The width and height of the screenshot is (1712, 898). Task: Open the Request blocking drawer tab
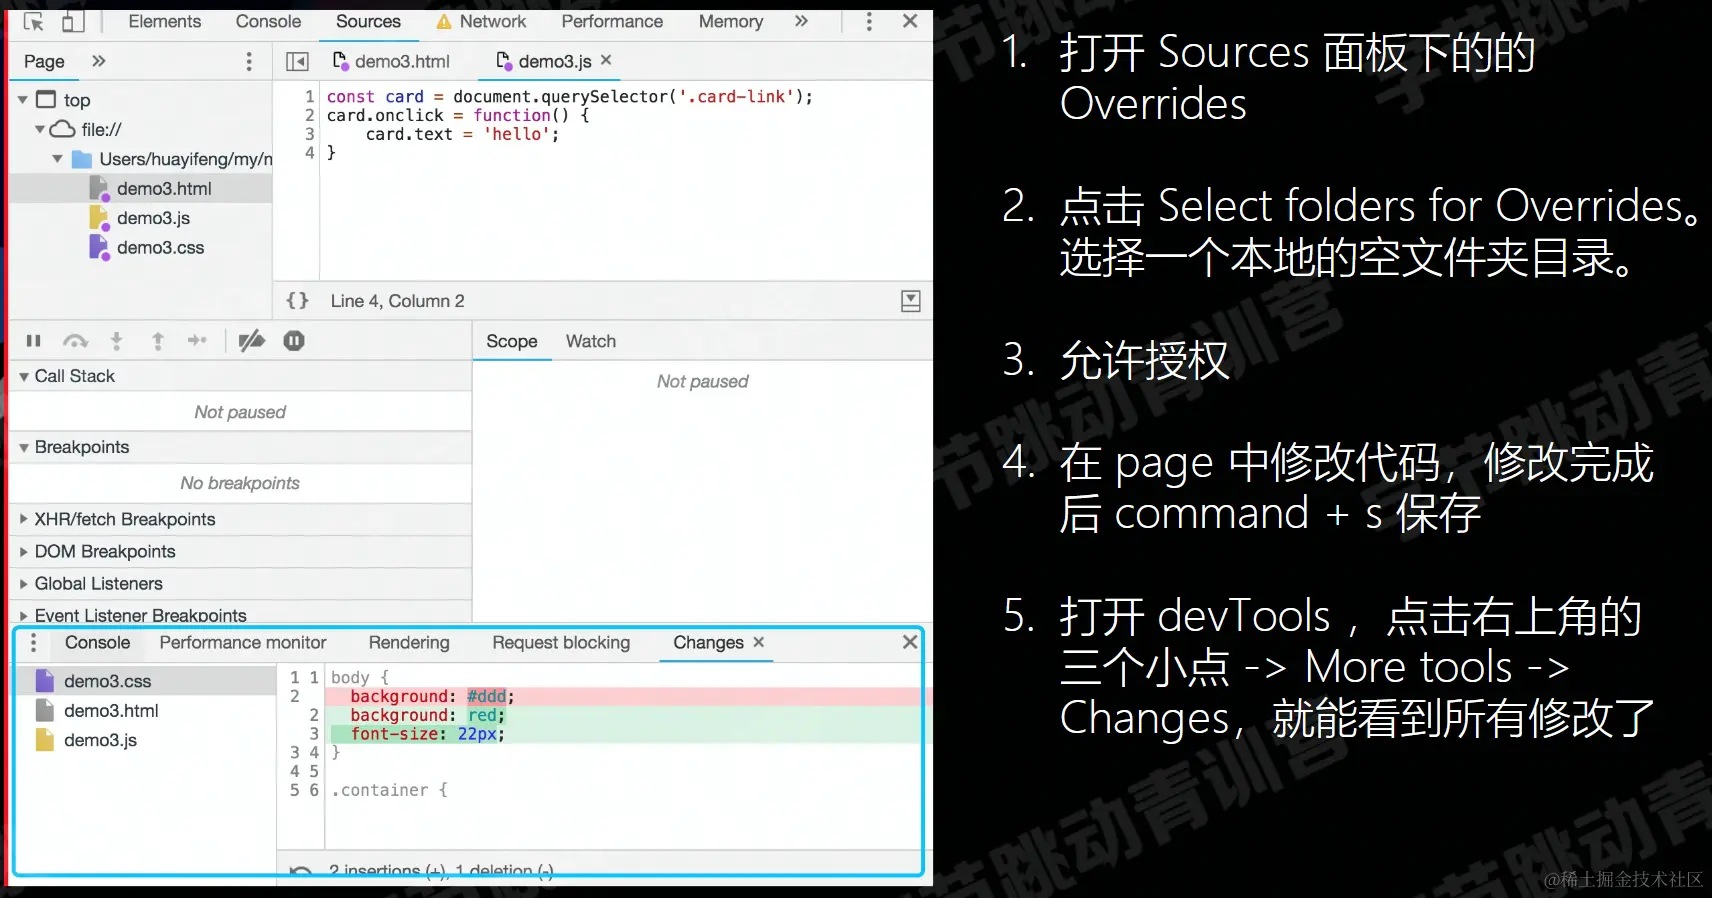click(561, 643)
